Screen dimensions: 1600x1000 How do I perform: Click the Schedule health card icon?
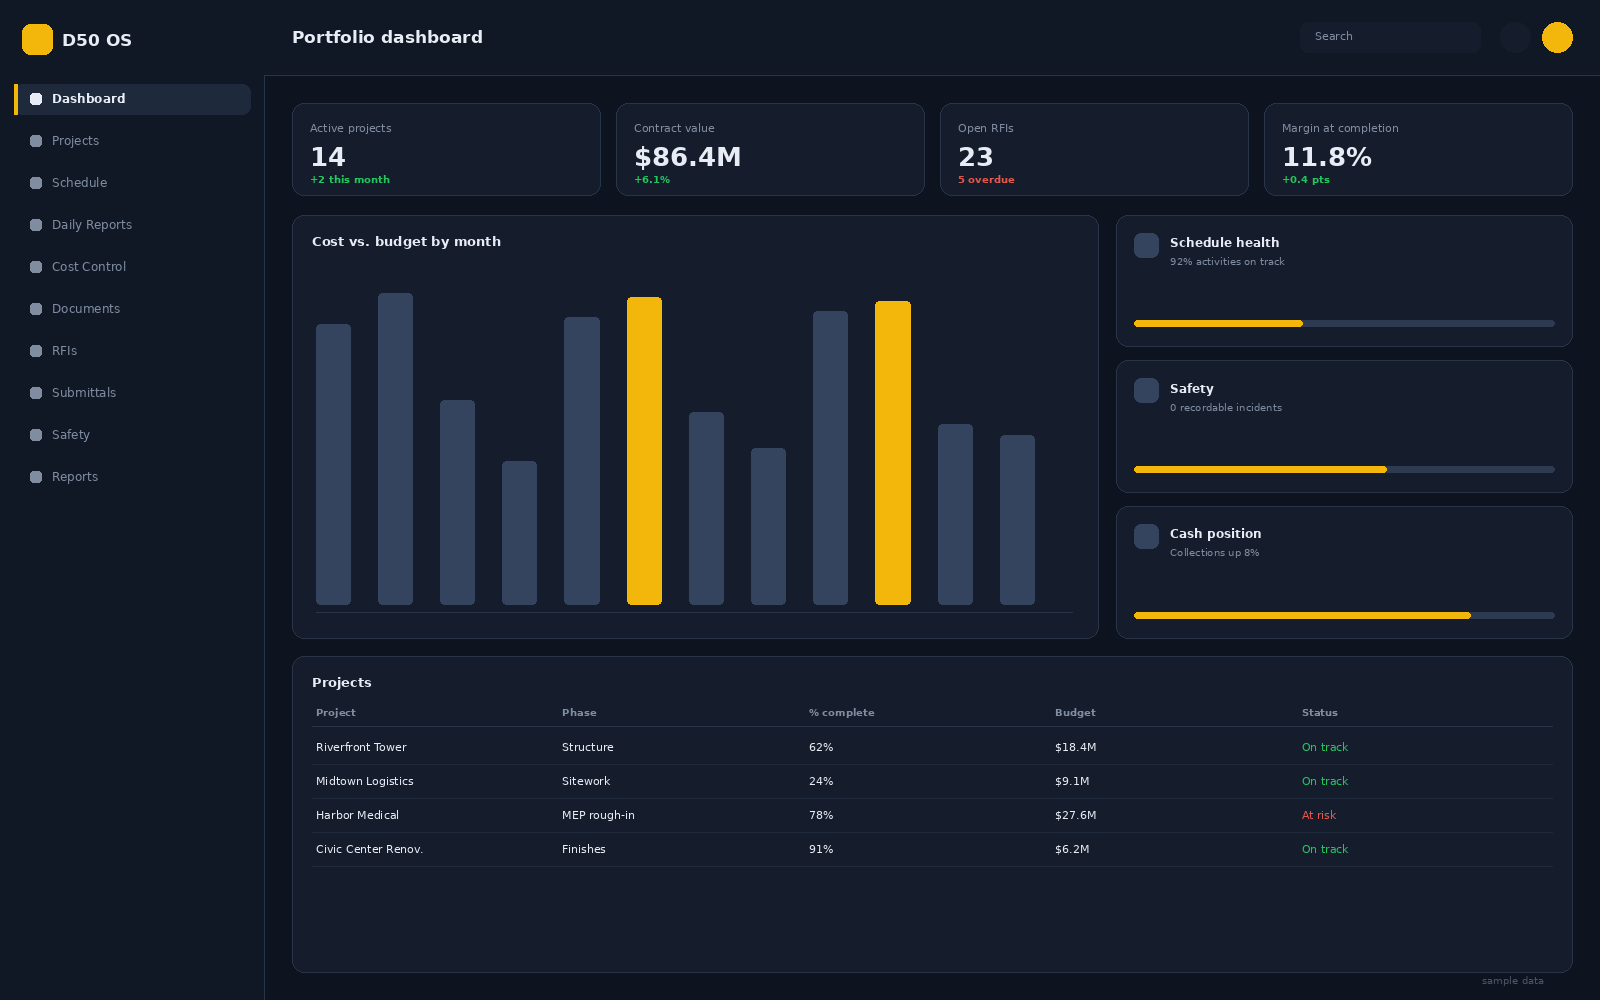coord(1146,246)
